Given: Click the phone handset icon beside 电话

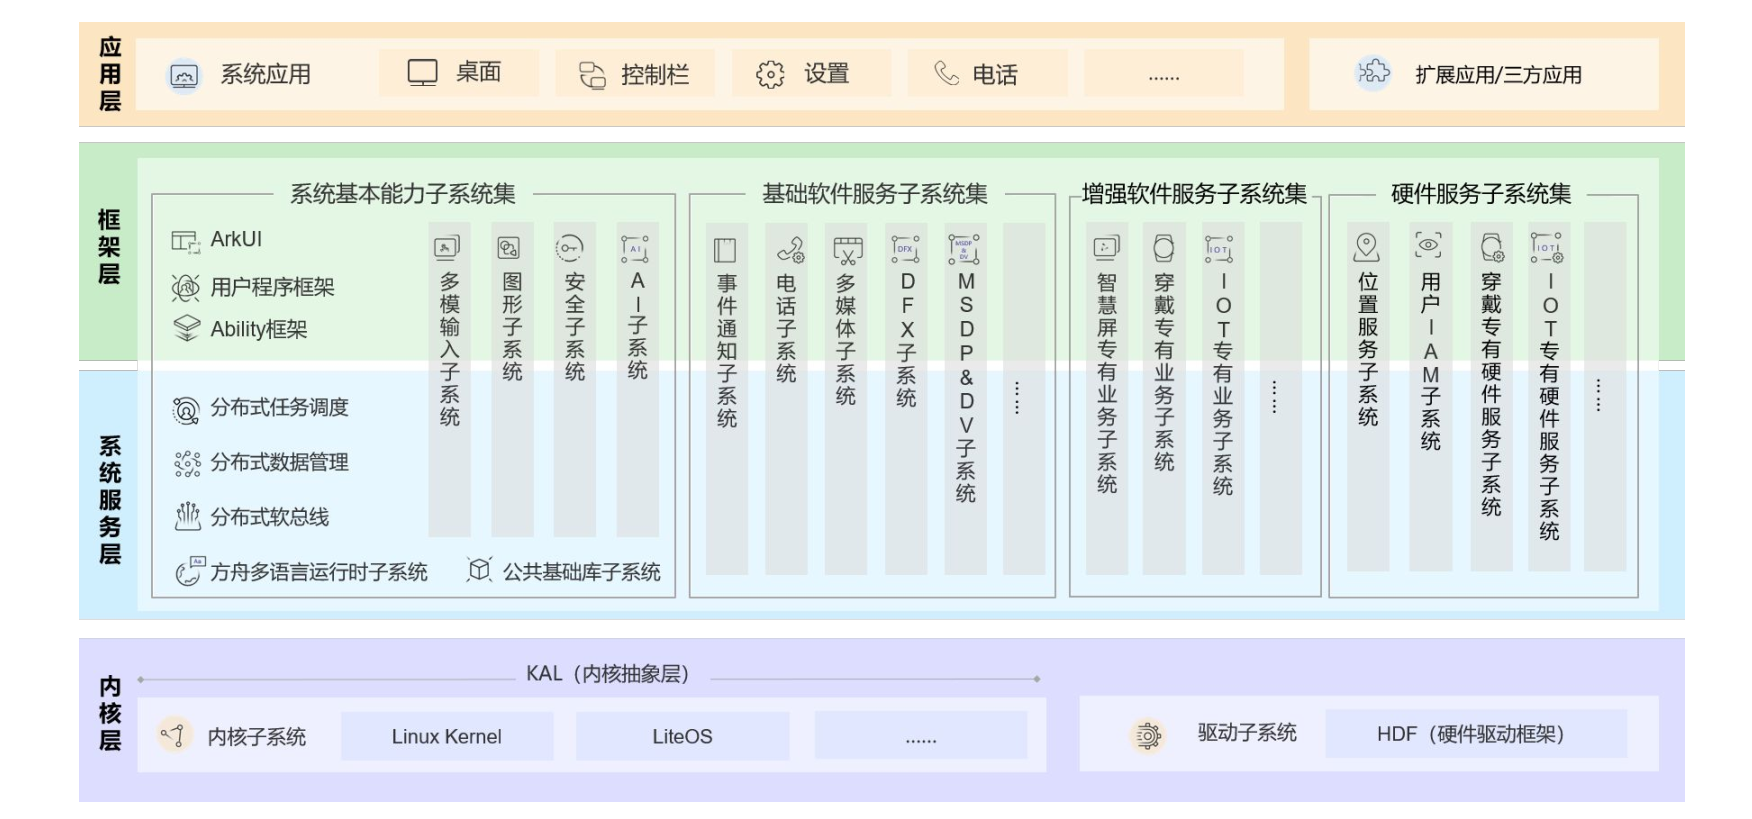Looking at the screenshot, I should 946,74.
